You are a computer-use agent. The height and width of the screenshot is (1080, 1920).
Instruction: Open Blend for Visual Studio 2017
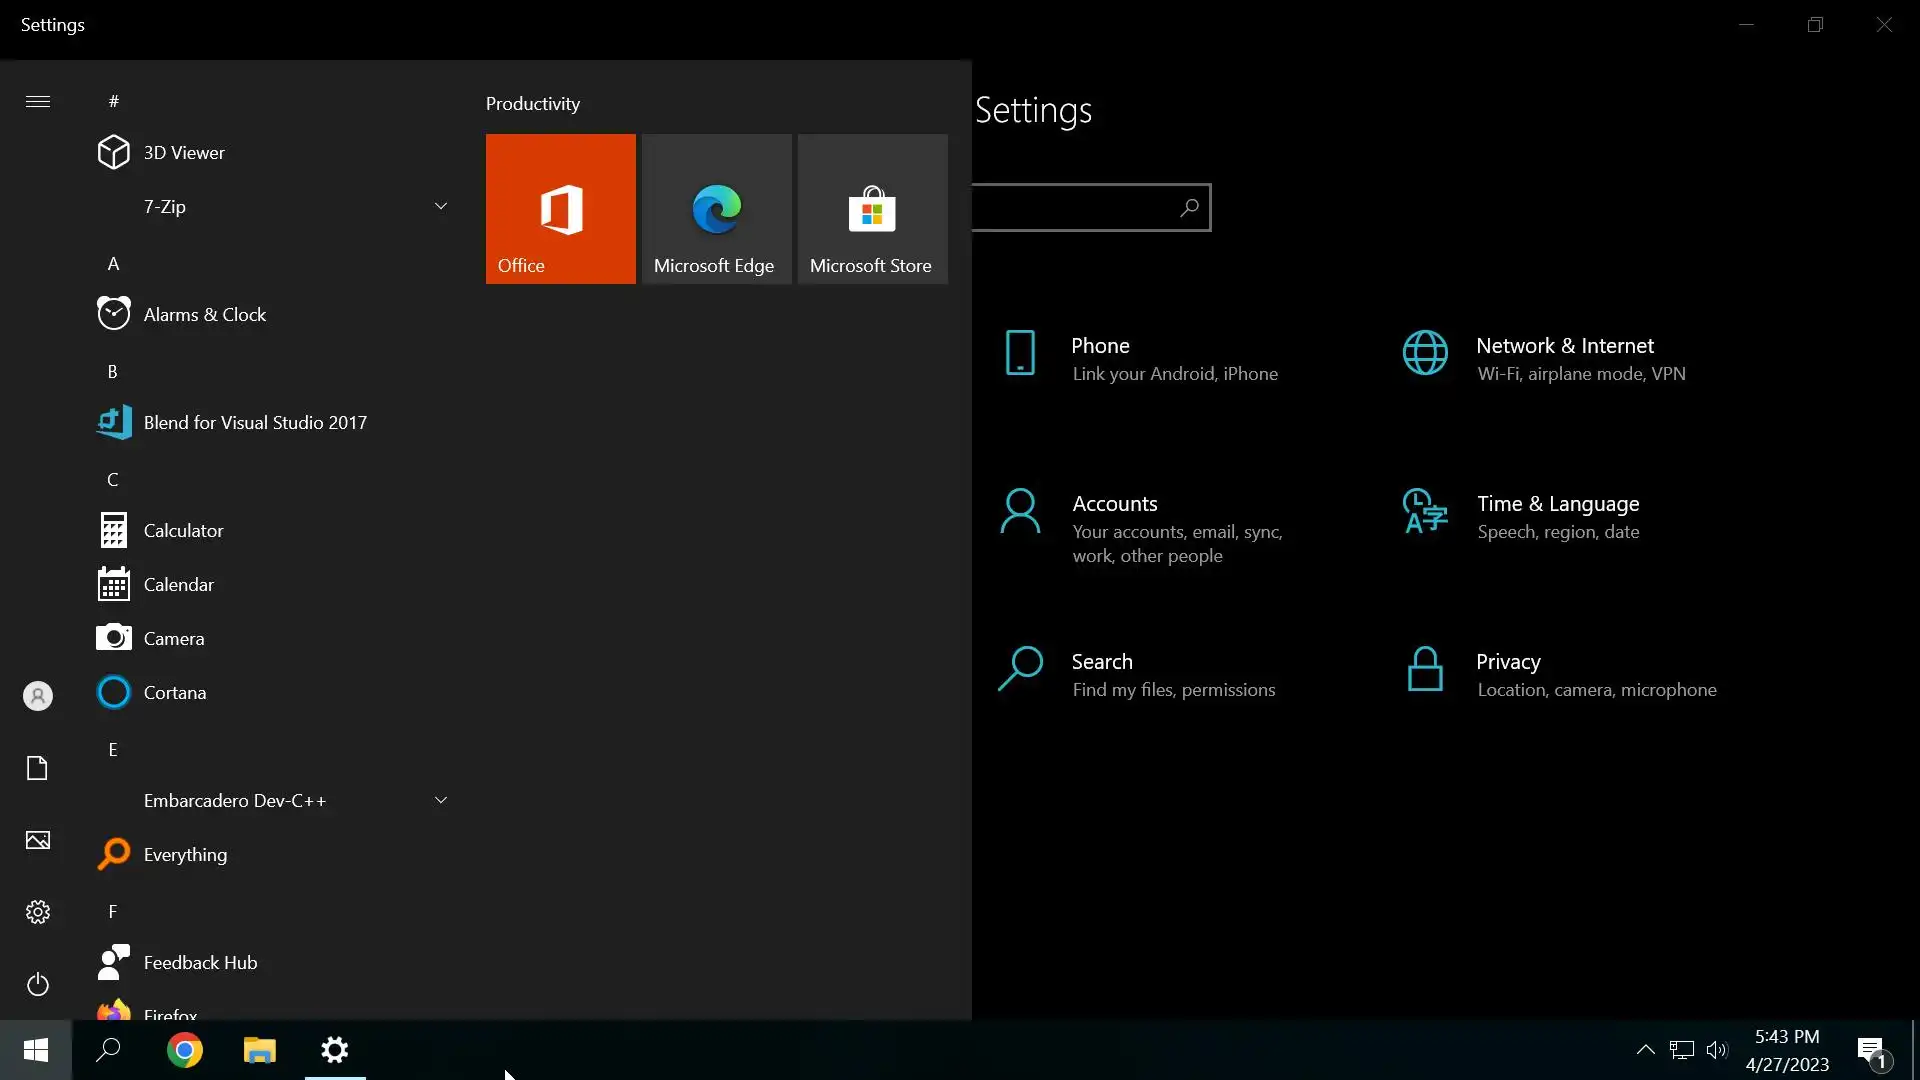[x=254, y=423]
